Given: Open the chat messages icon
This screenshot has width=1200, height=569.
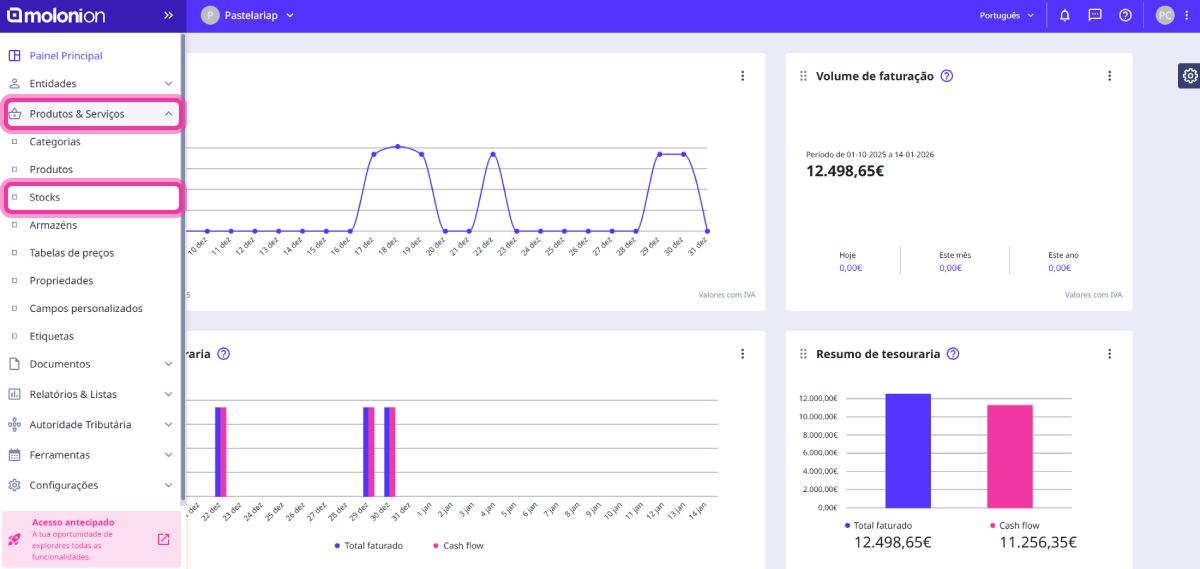Looking at the screenshot, I should 1095,15.
